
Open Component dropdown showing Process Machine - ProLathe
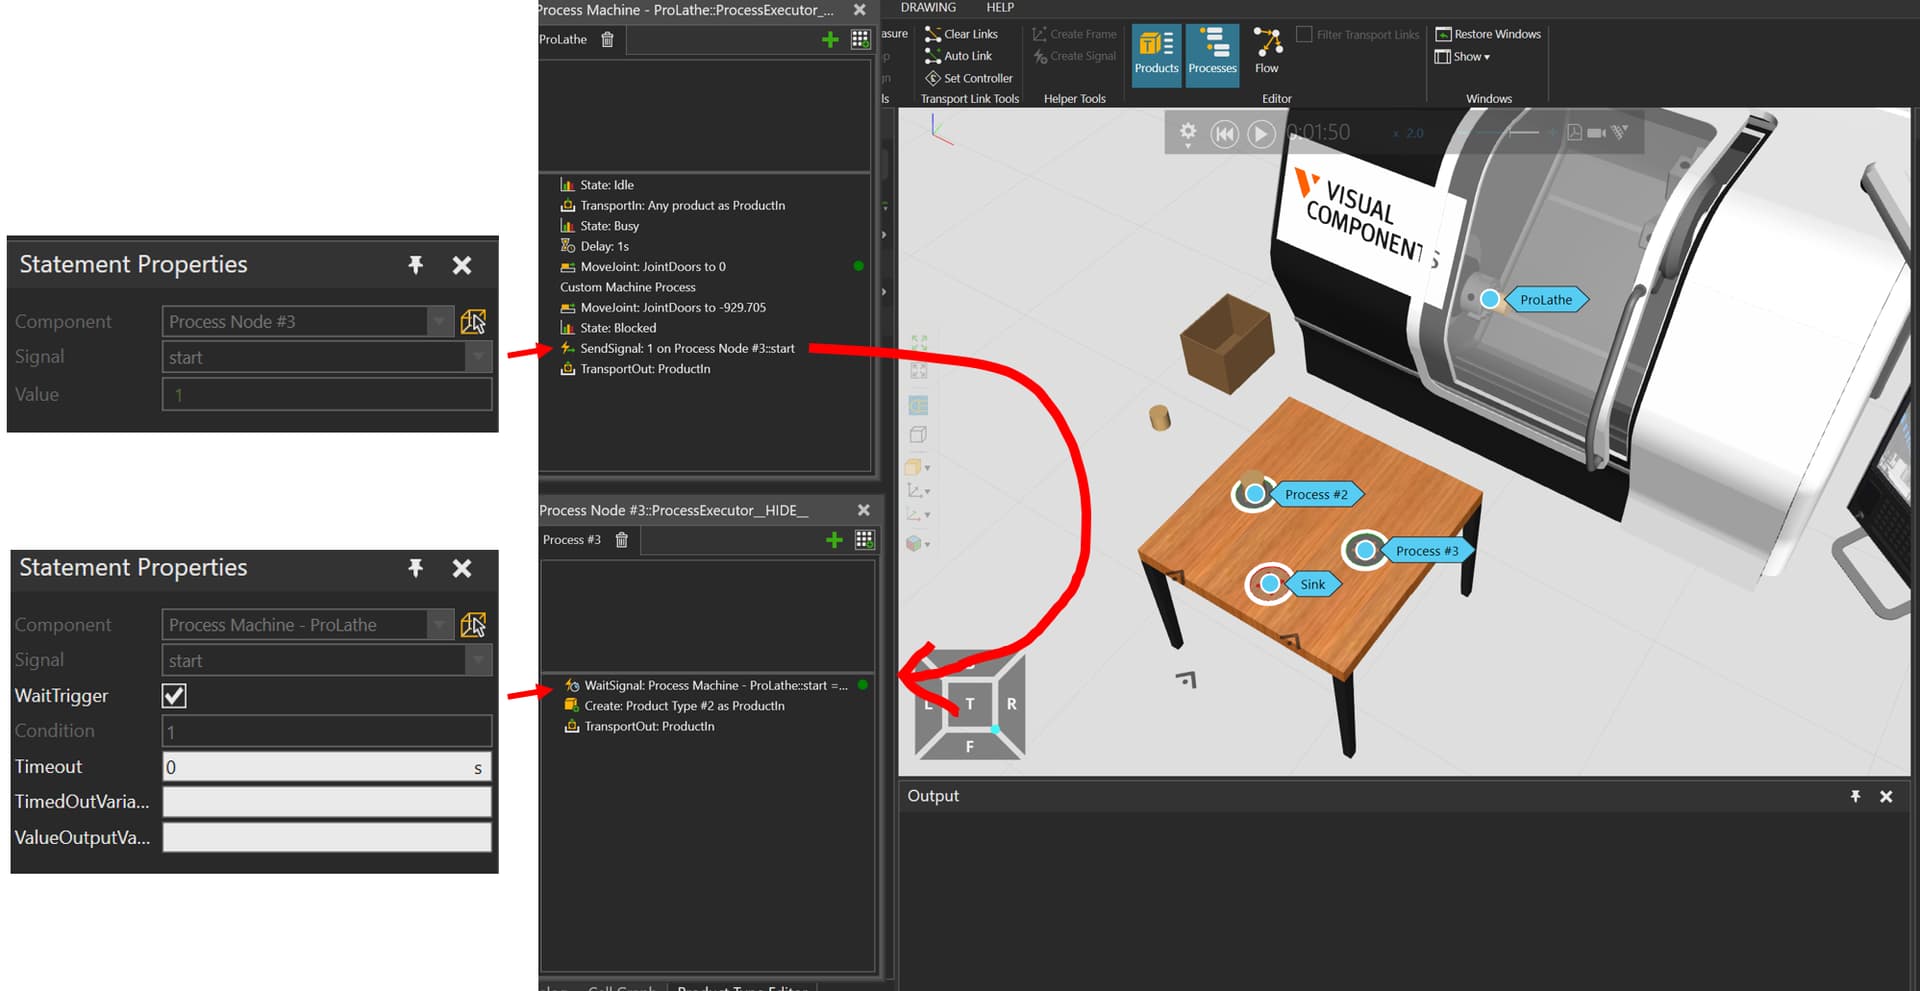[x=439, y=625]
